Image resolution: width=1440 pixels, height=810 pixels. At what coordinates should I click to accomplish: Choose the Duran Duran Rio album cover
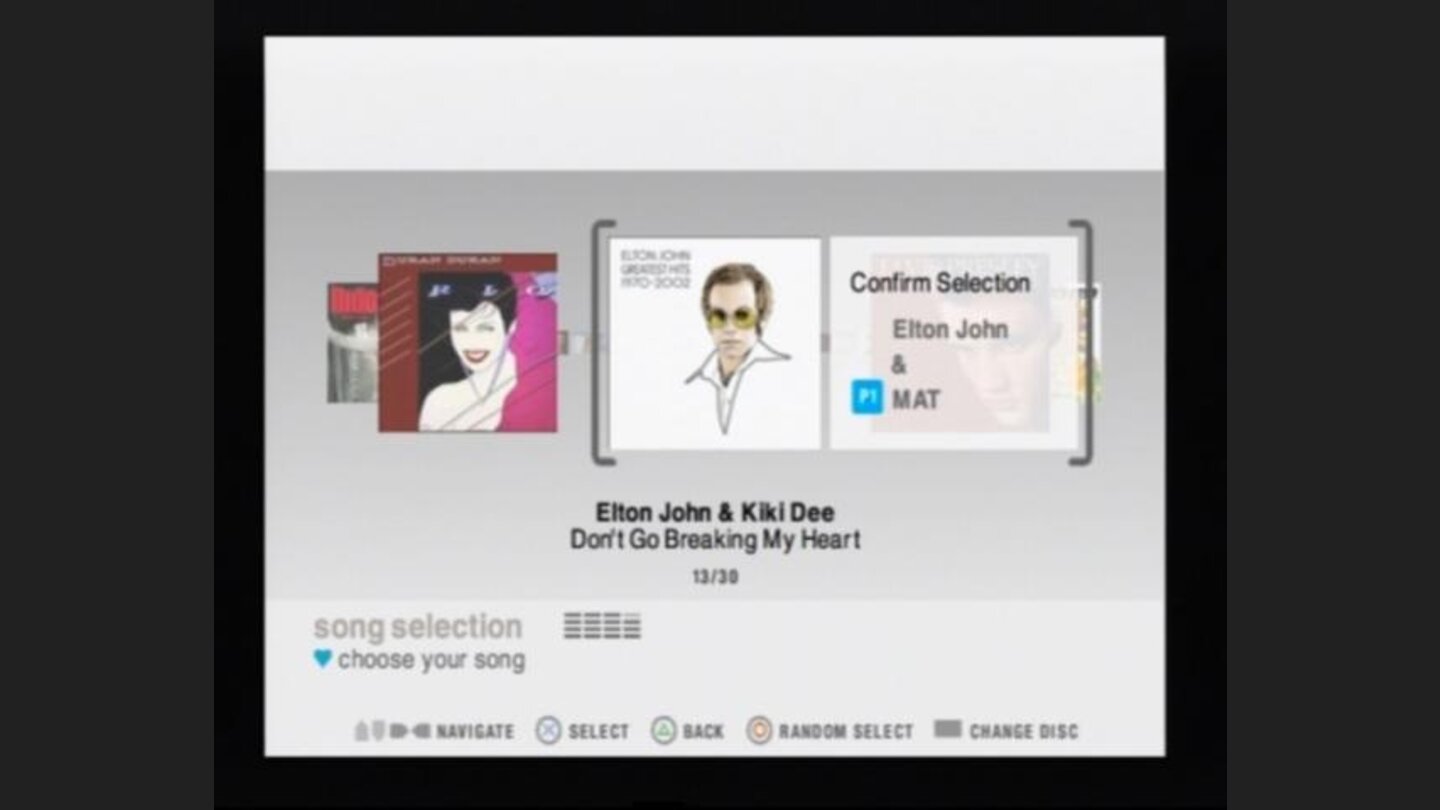(468, 342)
